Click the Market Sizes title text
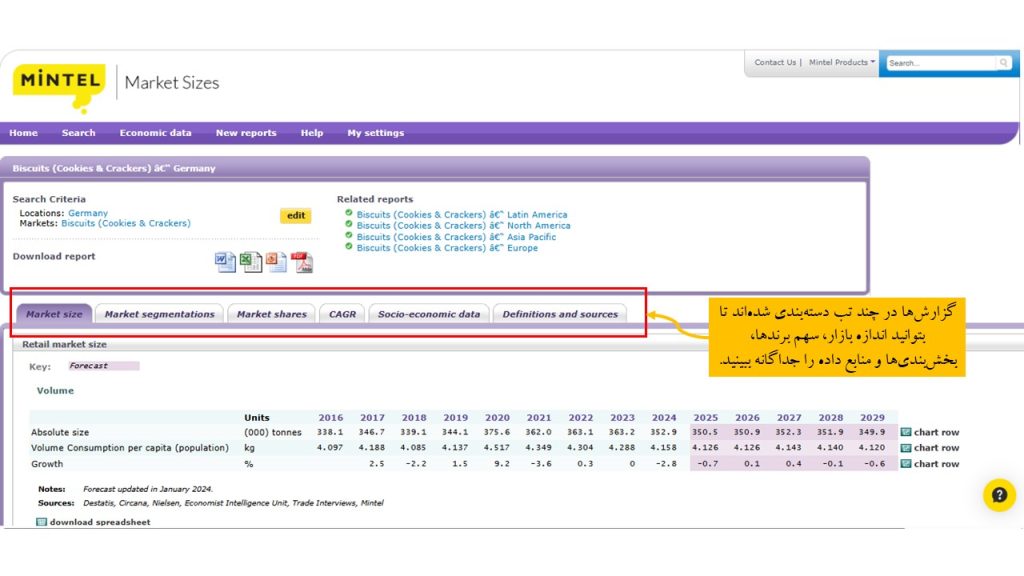Image resolution: width=1024 pixels, height=576 pixels. pos(172,83)
